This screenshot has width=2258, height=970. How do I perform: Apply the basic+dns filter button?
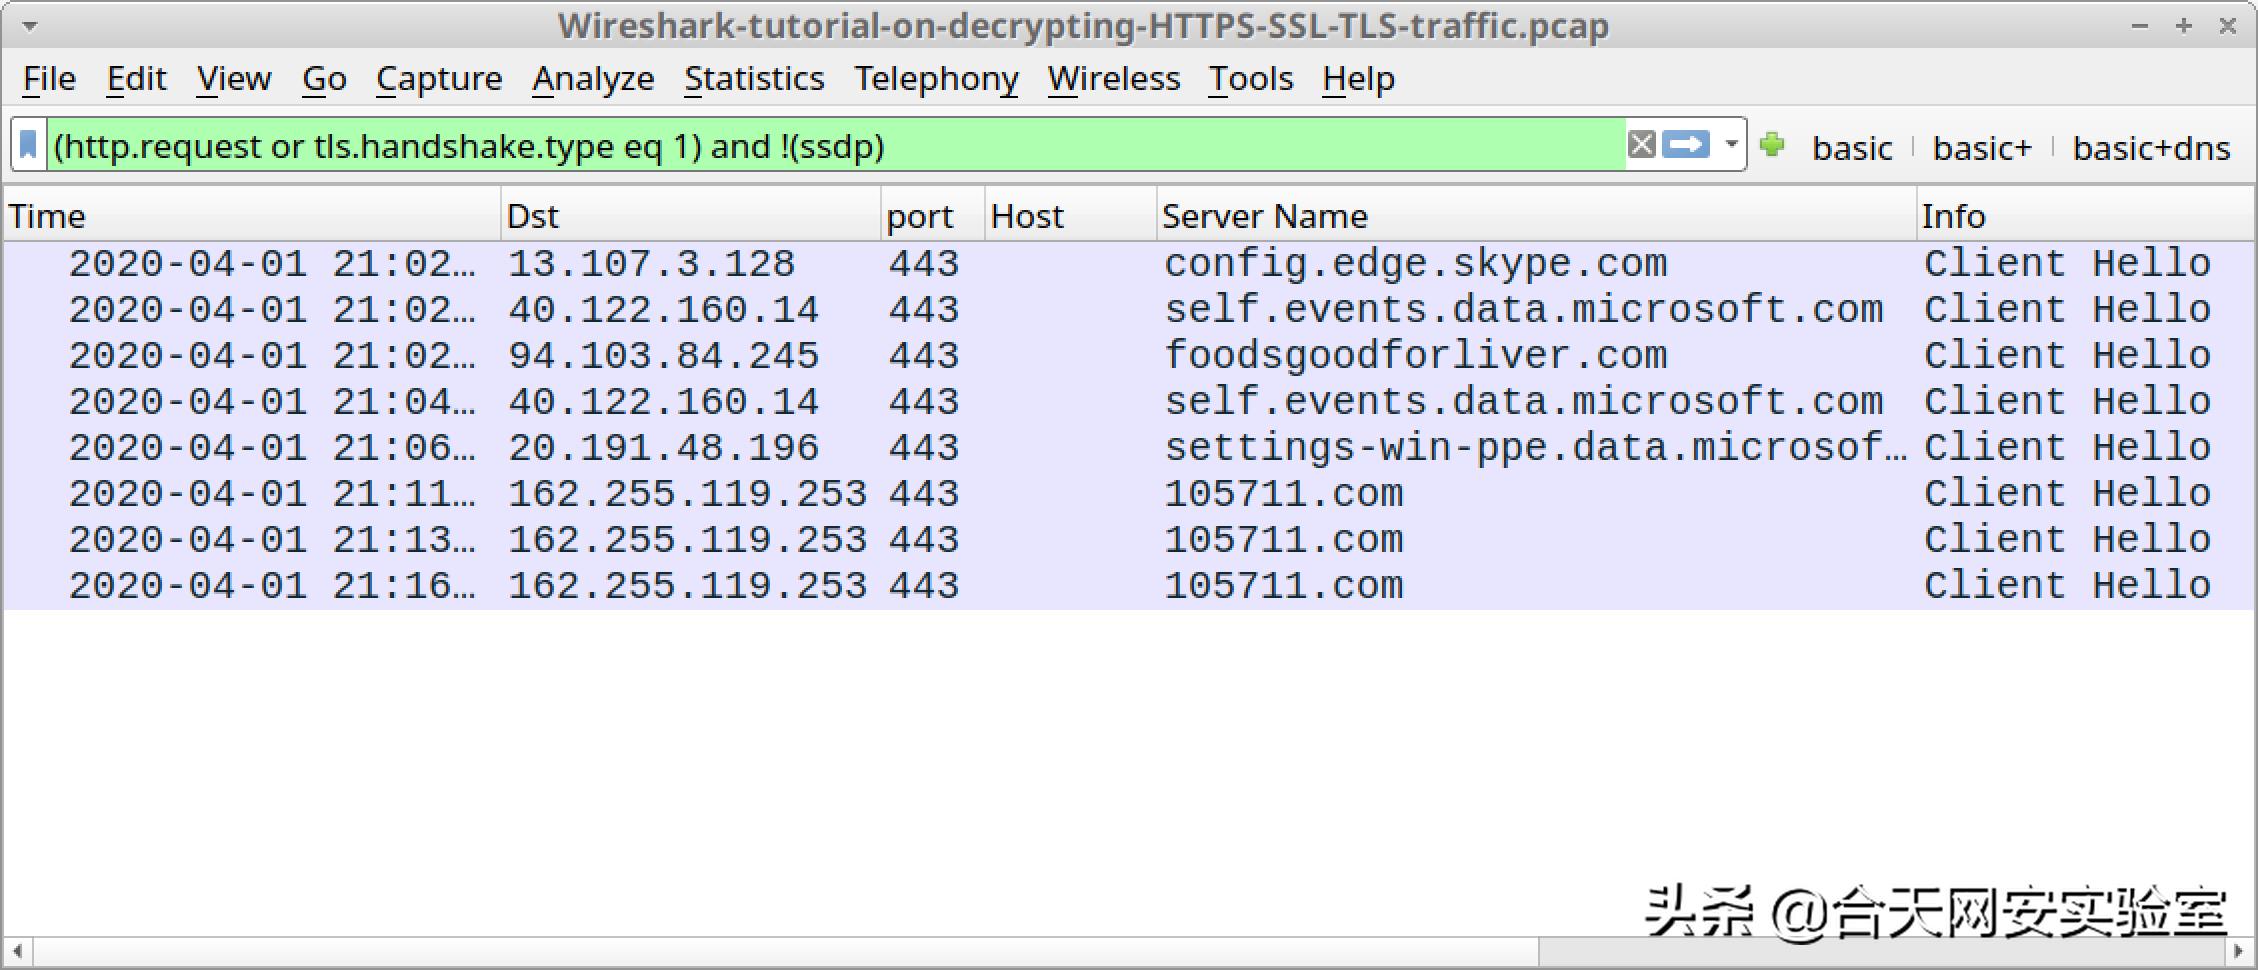point(2151,148)
